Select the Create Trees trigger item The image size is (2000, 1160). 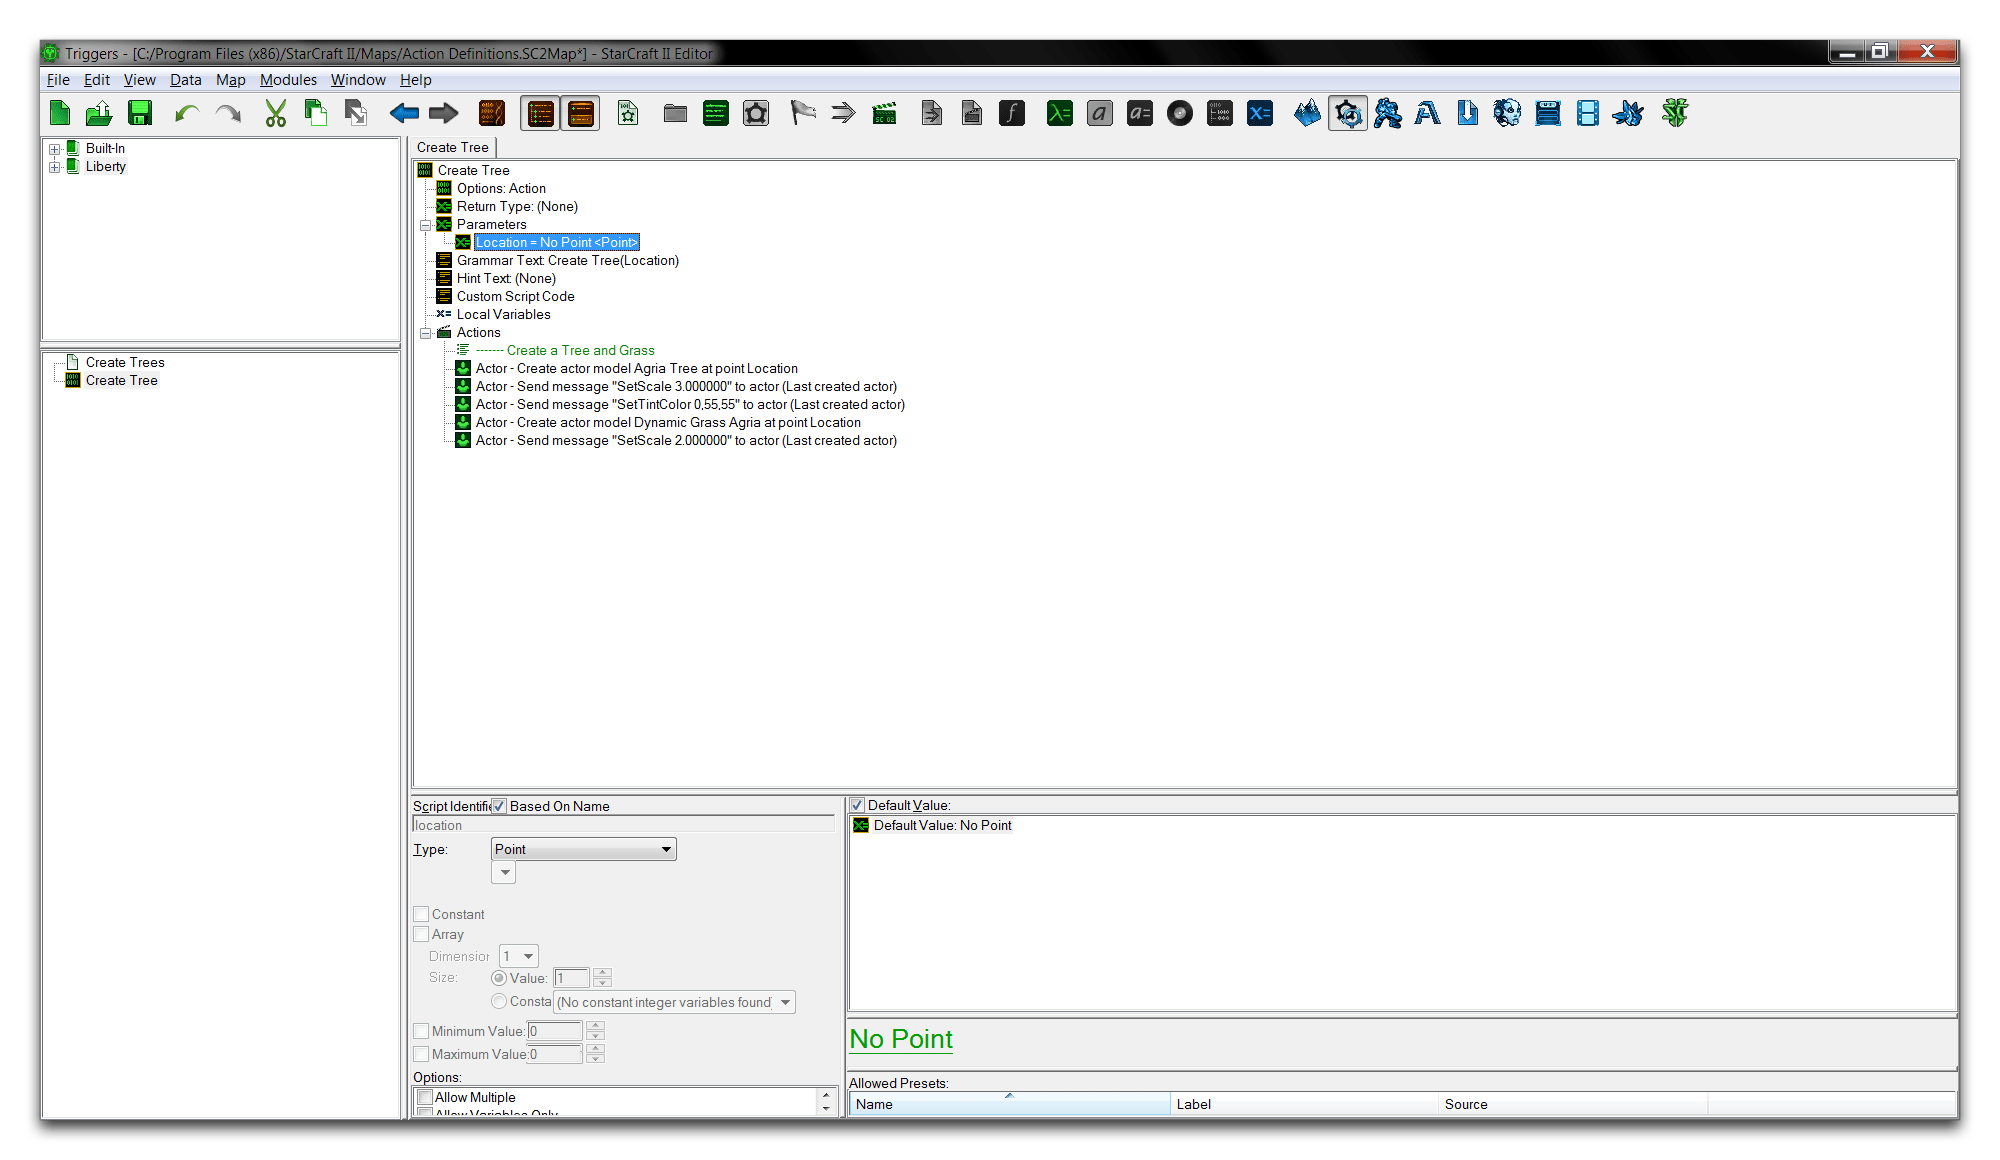[125, 363]
